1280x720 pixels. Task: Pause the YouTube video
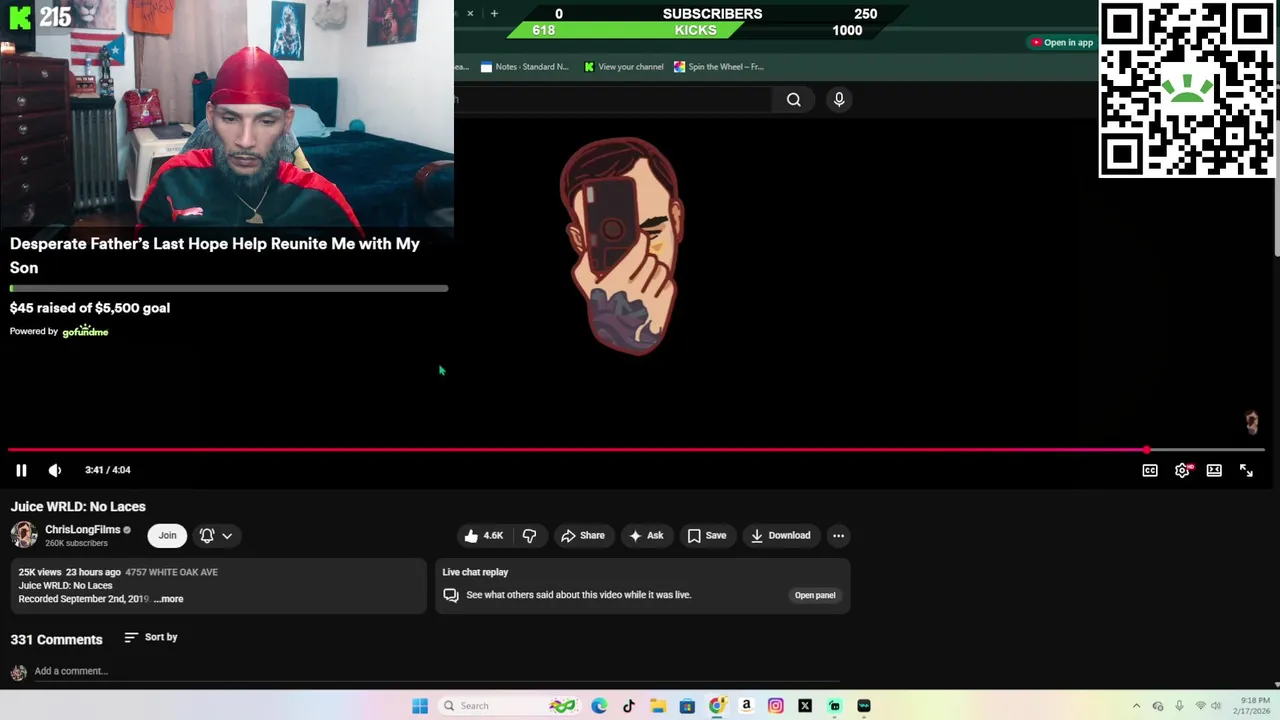point(21,470)
